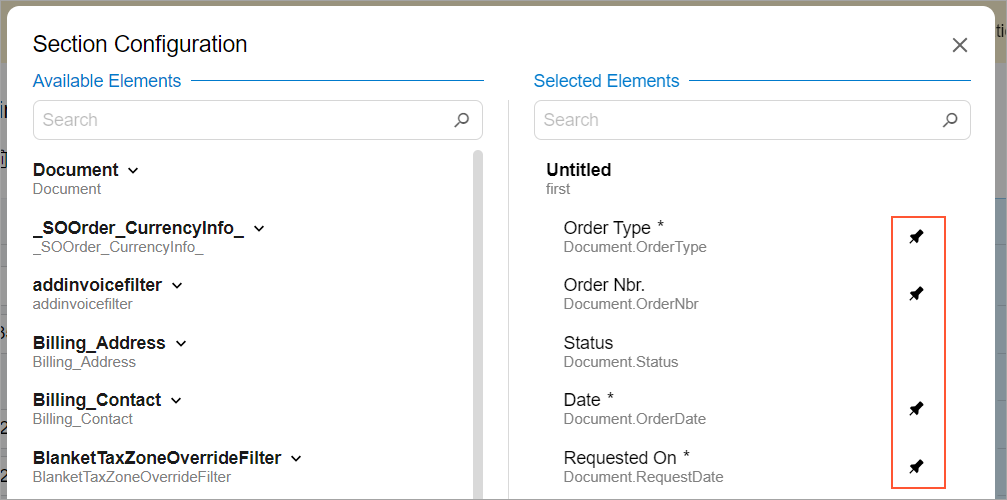The image size is (1007, 500).
Task: Expand the Document group chevron
Action: click(x=133, y=170)
